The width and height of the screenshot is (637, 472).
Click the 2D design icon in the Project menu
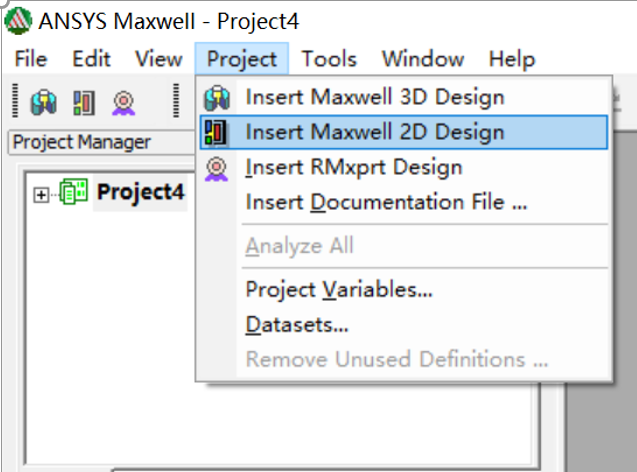(x=217, y=132)
